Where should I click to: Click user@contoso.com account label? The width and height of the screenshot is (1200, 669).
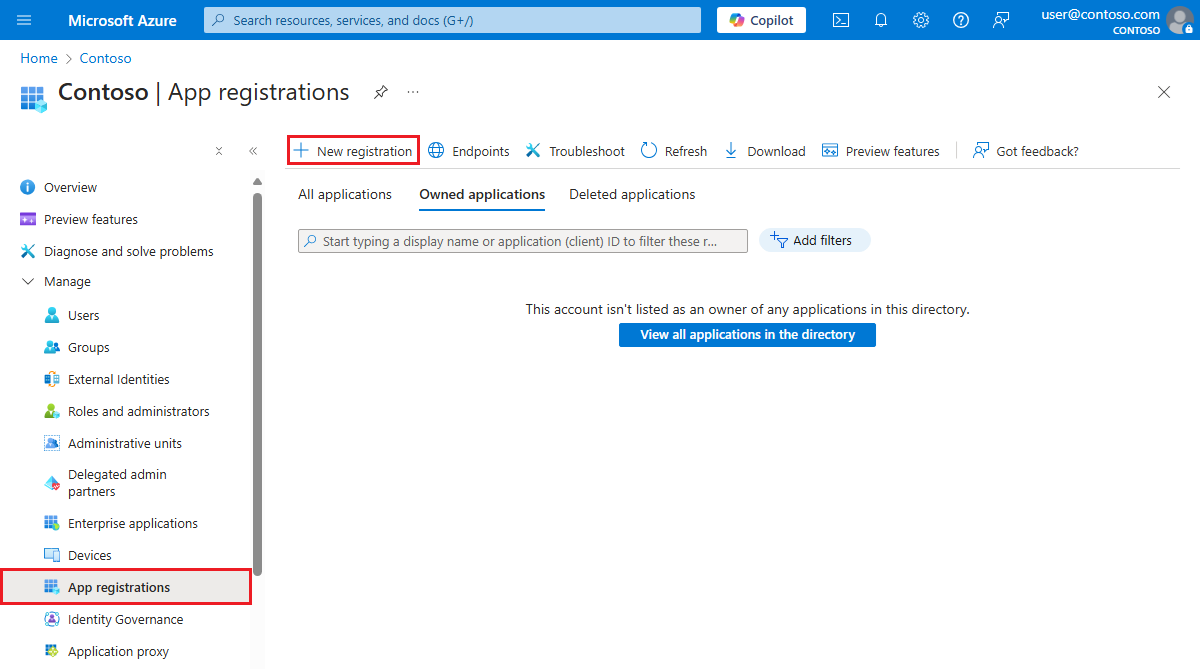coord(1100,14)
